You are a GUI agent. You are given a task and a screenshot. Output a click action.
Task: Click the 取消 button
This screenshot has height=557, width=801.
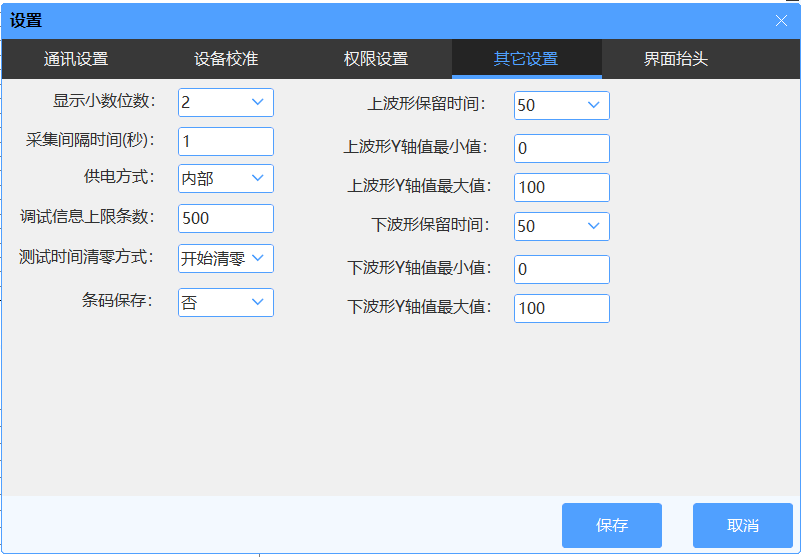click(742, 525)
